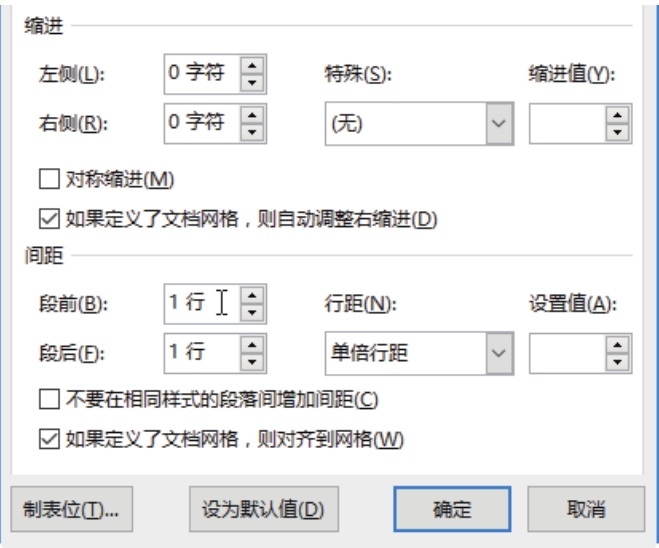Increase spacing before paragraph stepper up
659x548 pixels.
(x=252, y=295)
